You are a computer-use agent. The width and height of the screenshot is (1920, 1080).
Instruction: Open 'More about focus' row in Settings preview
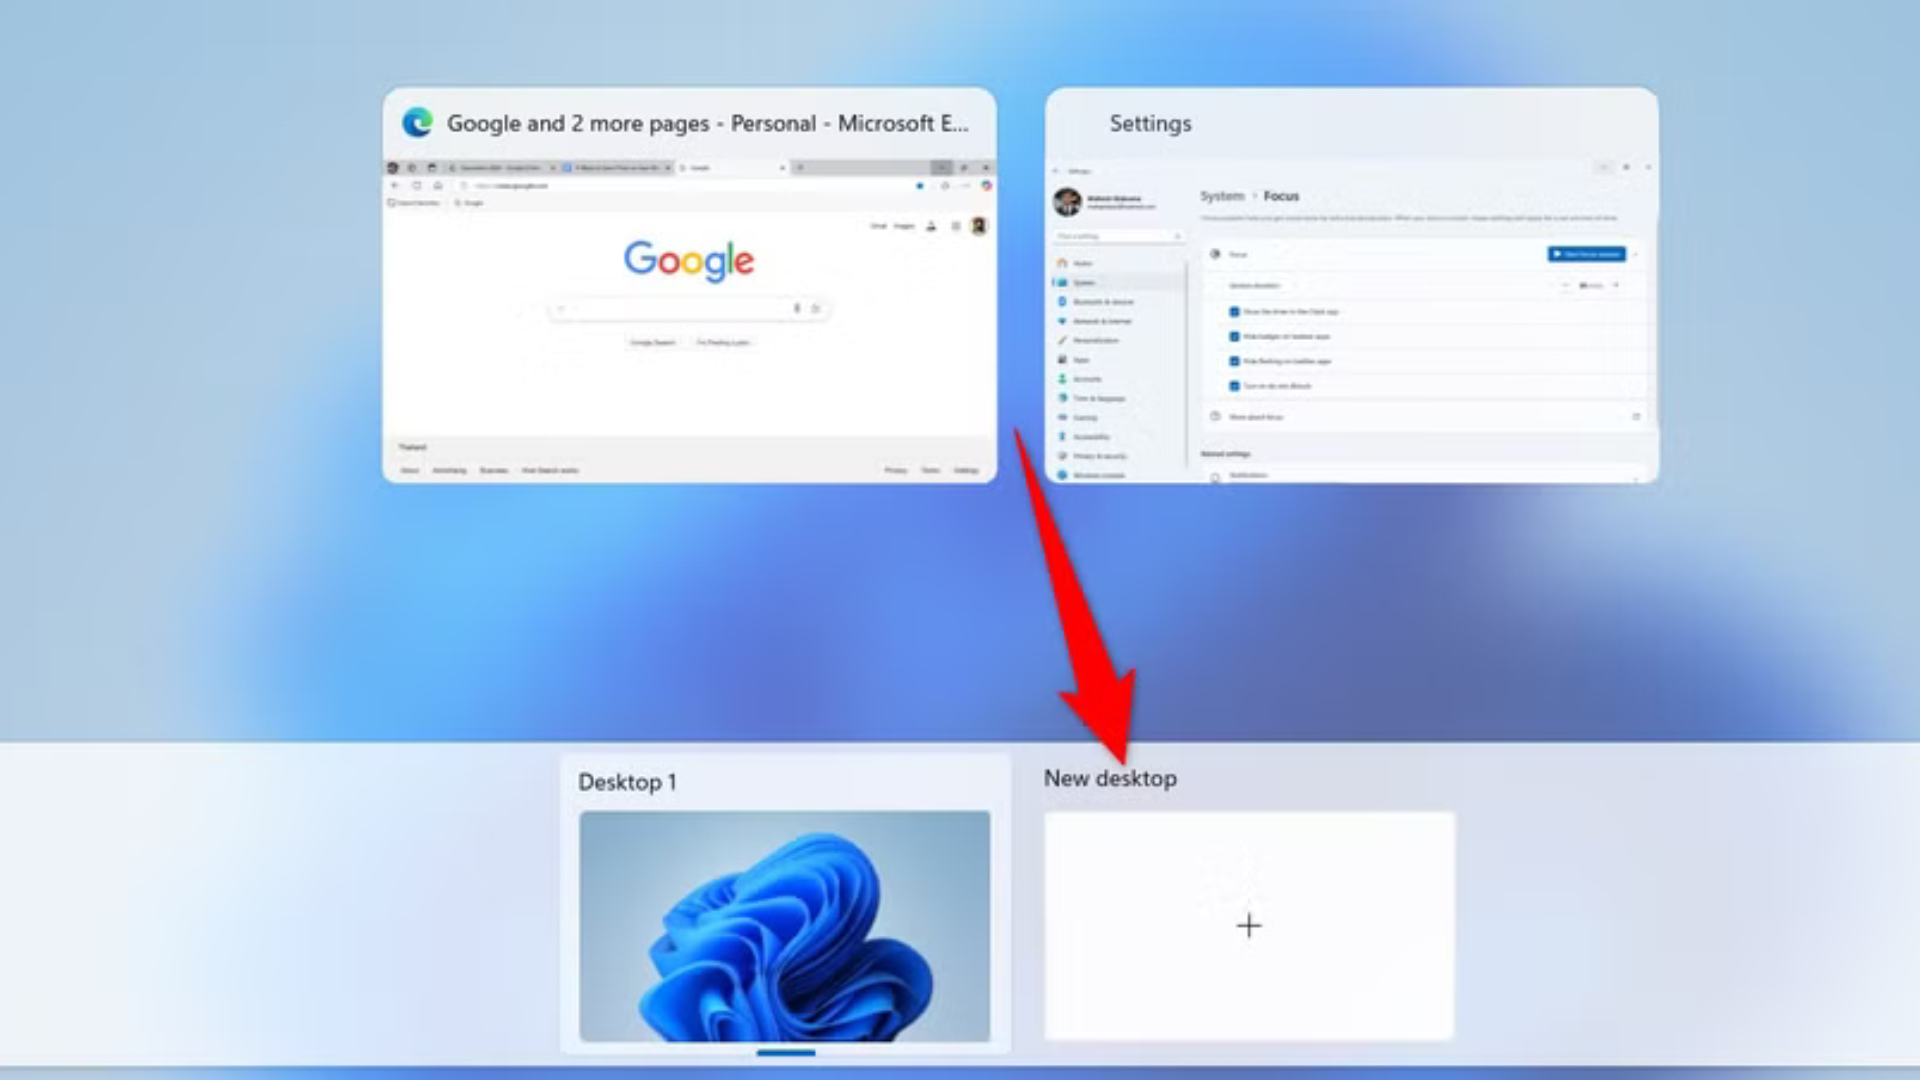[1425, 417]
